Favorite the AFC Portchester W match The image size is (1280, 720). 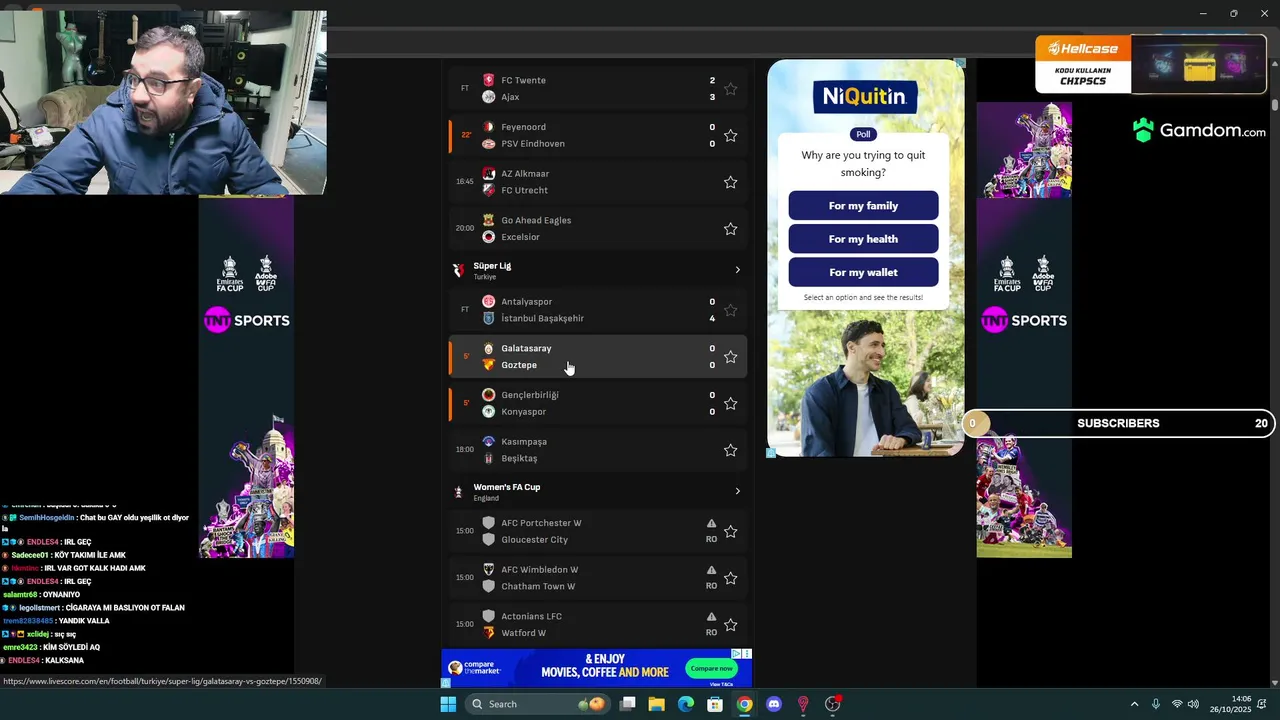pyautogui.click(x=731, y=531)
